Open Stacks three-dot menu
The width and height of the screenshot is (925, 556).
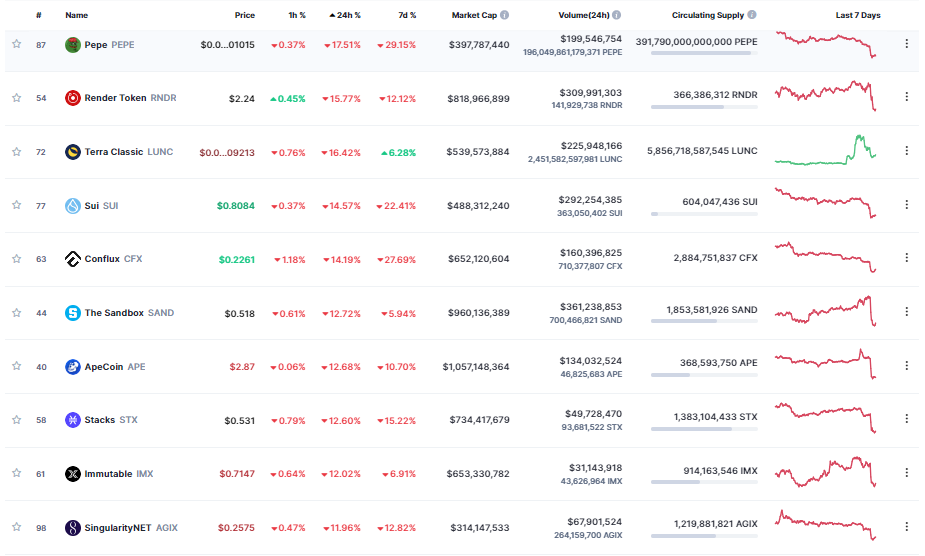[907, 418]
